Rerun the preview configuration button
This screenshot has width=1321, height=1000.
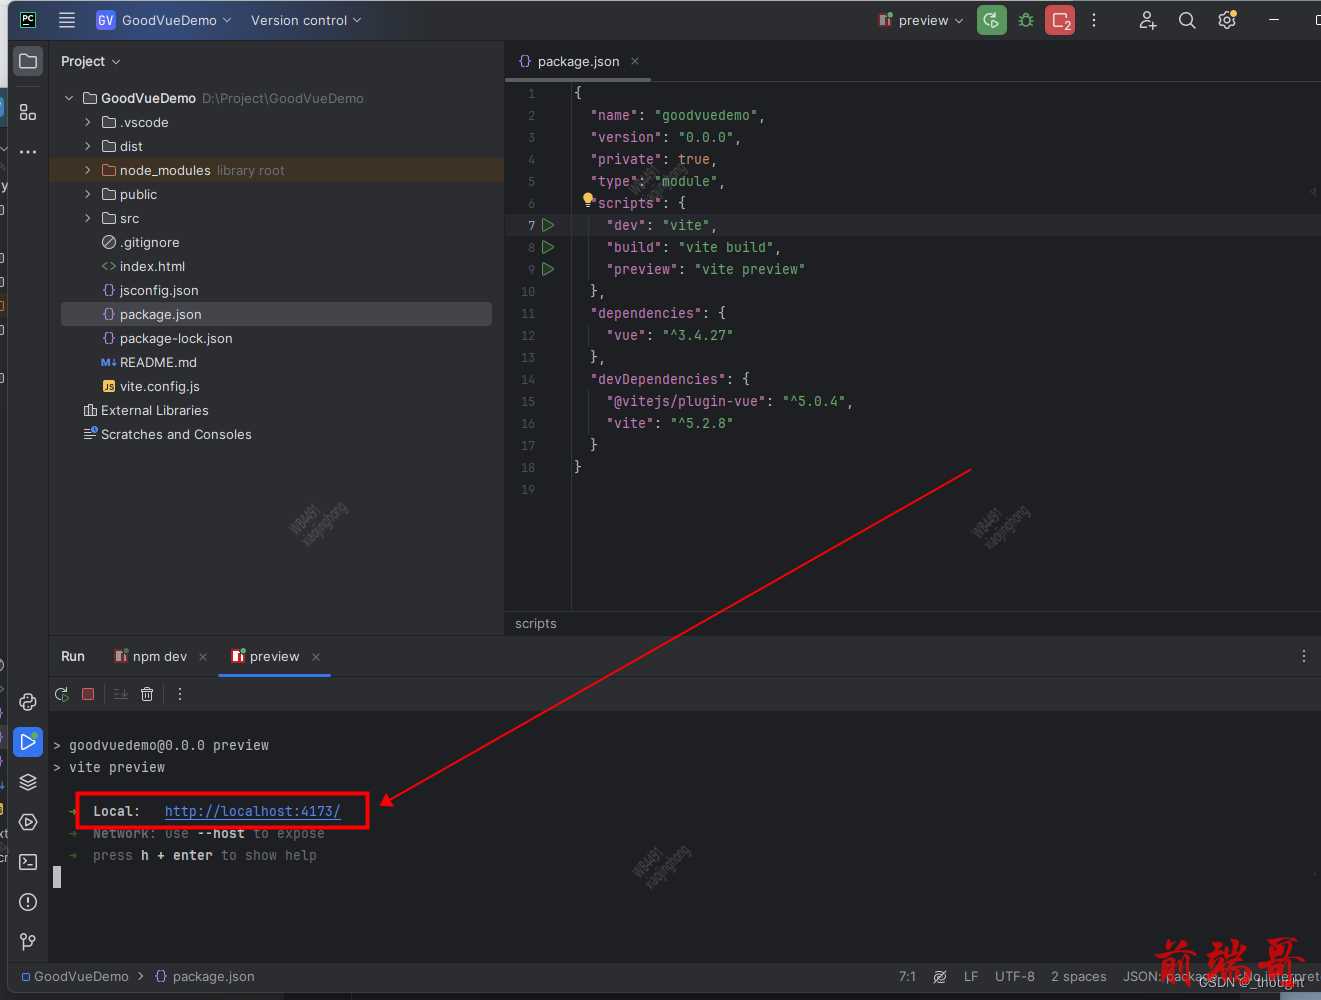coord(991,20)
